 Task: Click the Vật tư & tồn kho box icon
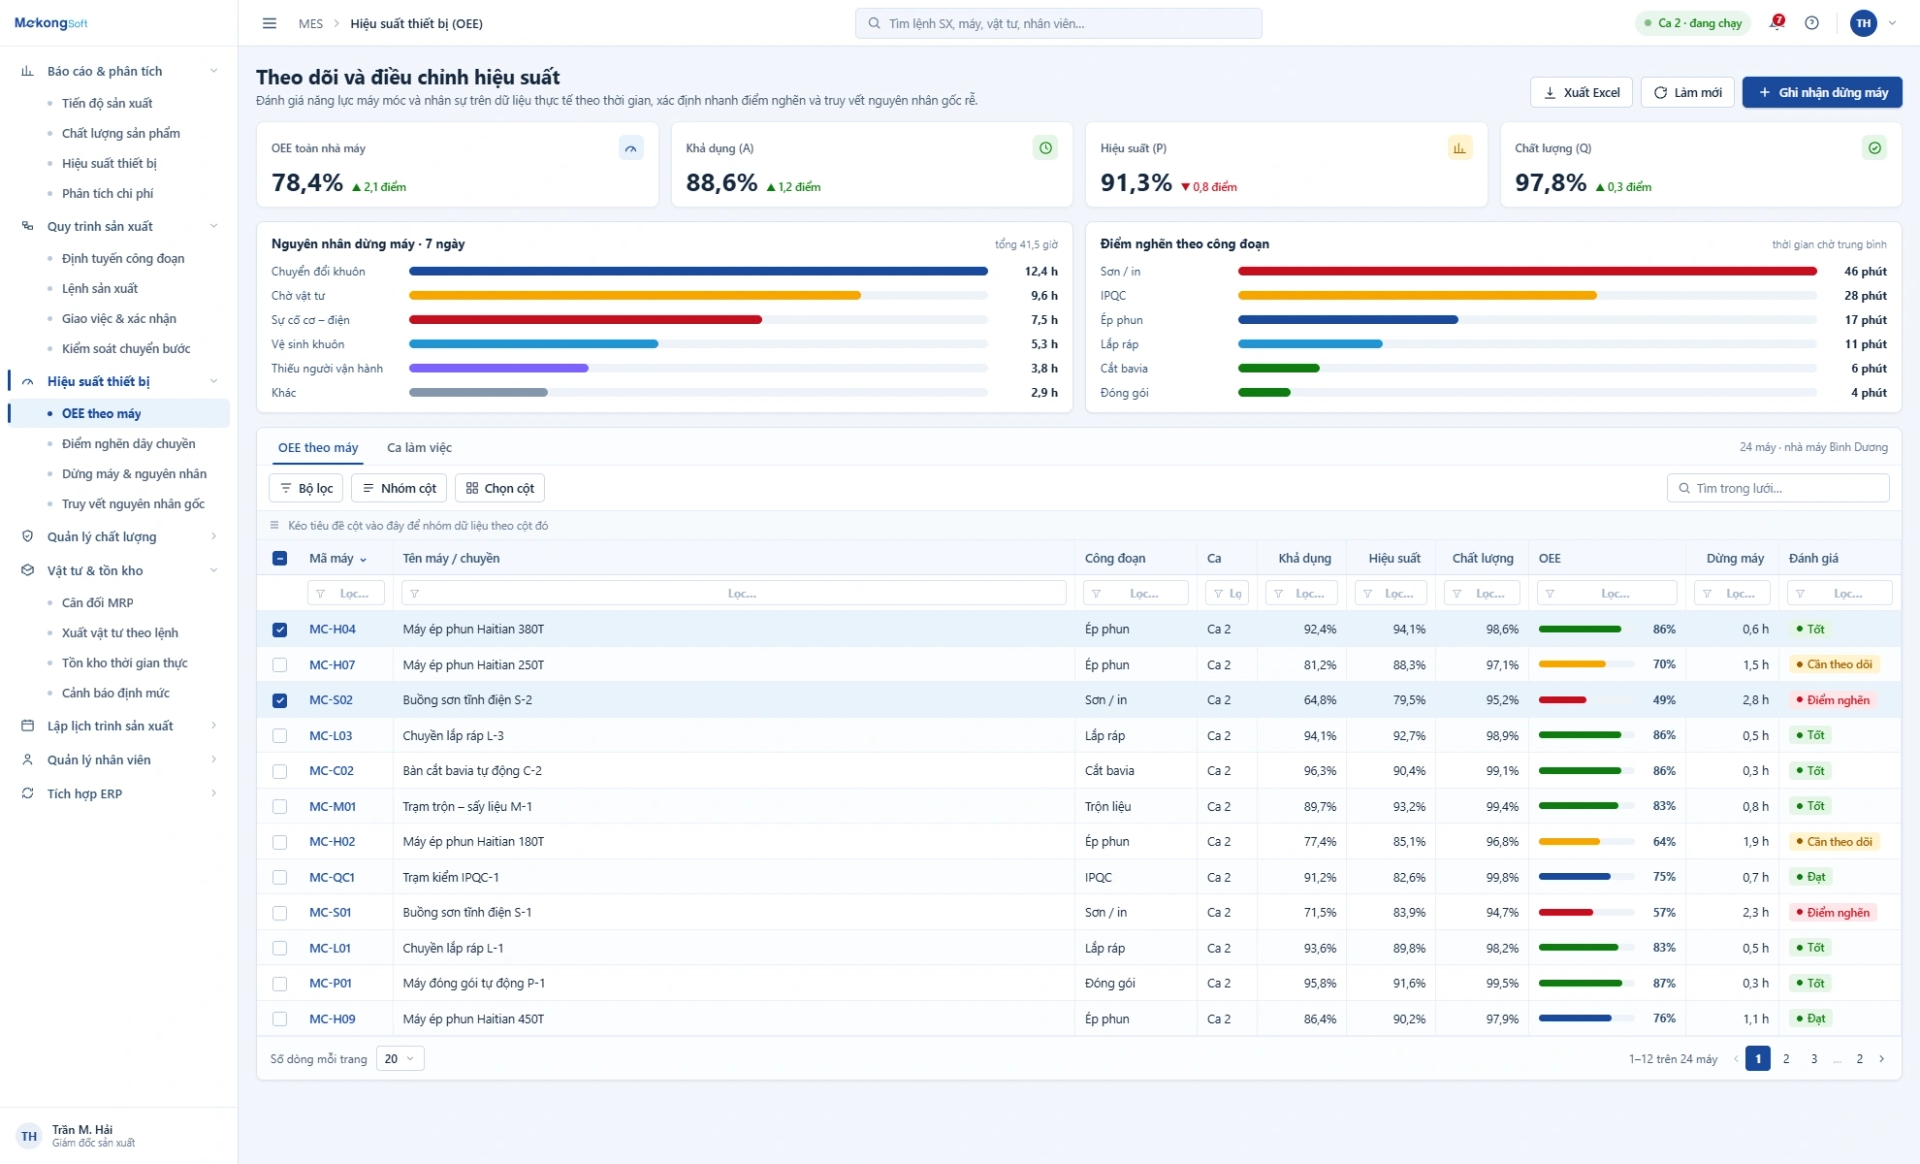click(x=27, y=570)
